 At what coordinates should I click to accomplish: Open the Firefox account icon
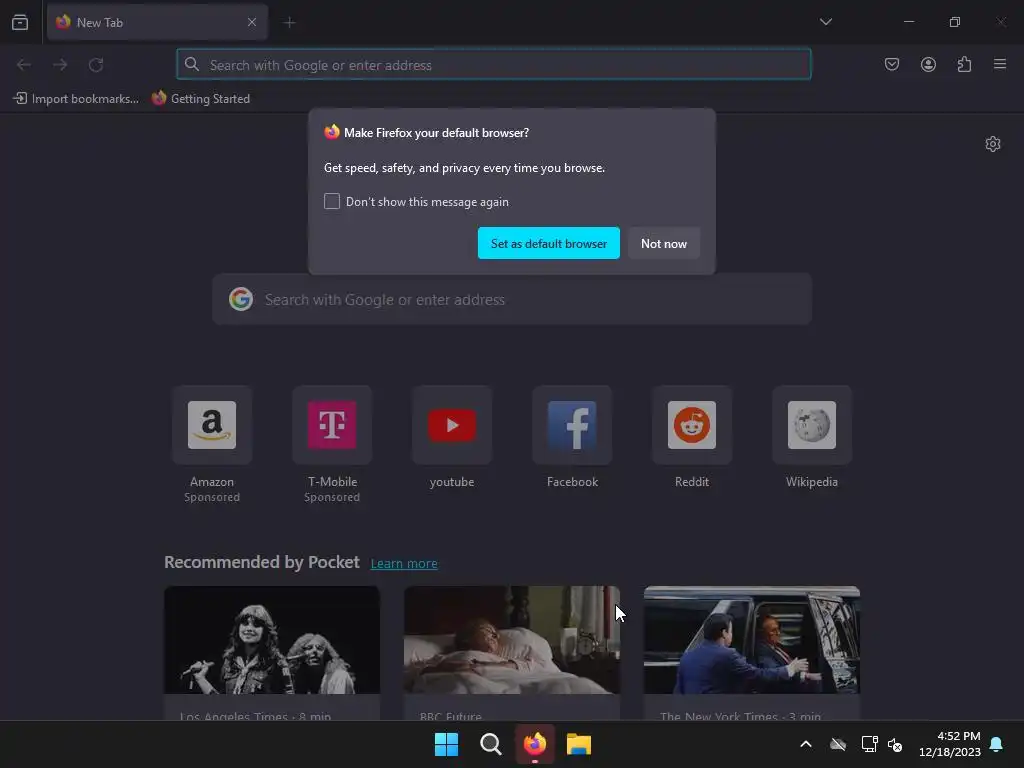(x=928, y=64)
